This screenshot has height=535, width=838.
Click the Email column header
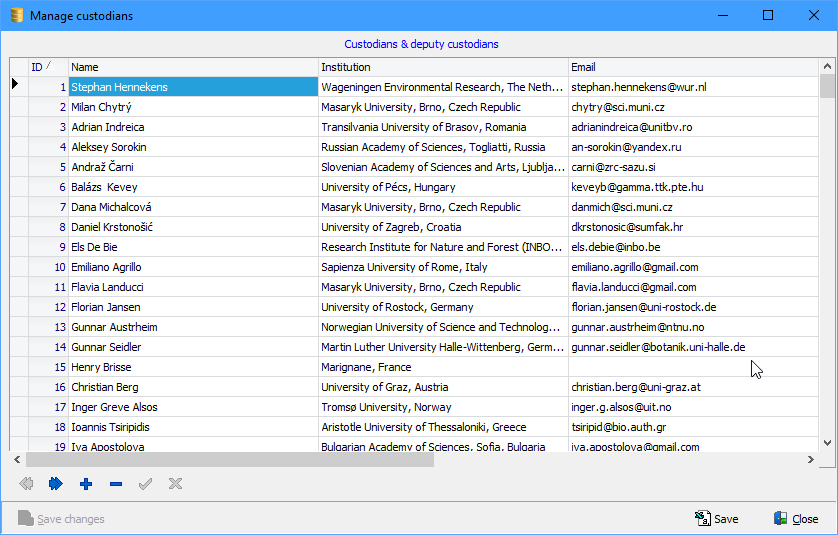(x=692, y=67)
